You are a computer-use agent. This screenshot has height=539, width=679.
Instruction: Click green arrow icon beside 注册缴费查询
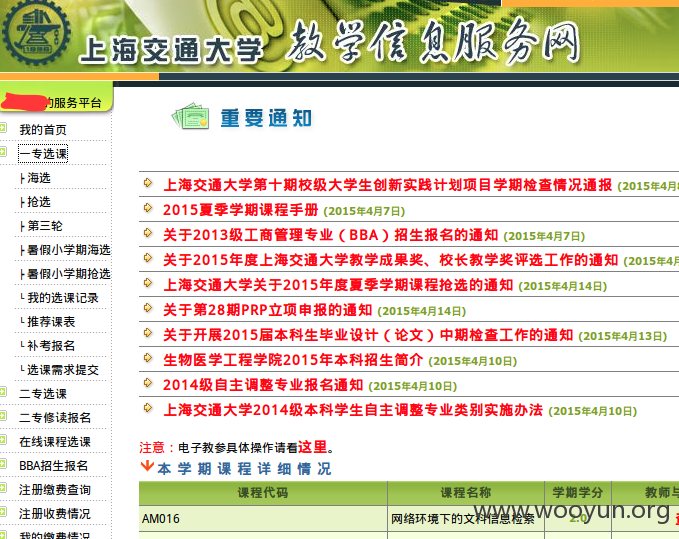pyautogui.click(x=3, y=488)
